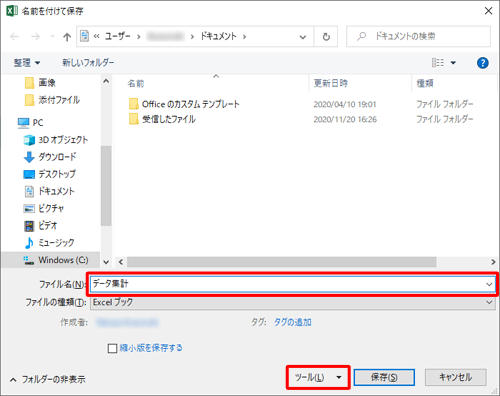
Task: Click the Excel icon in title bar
Action: [12, 11]
